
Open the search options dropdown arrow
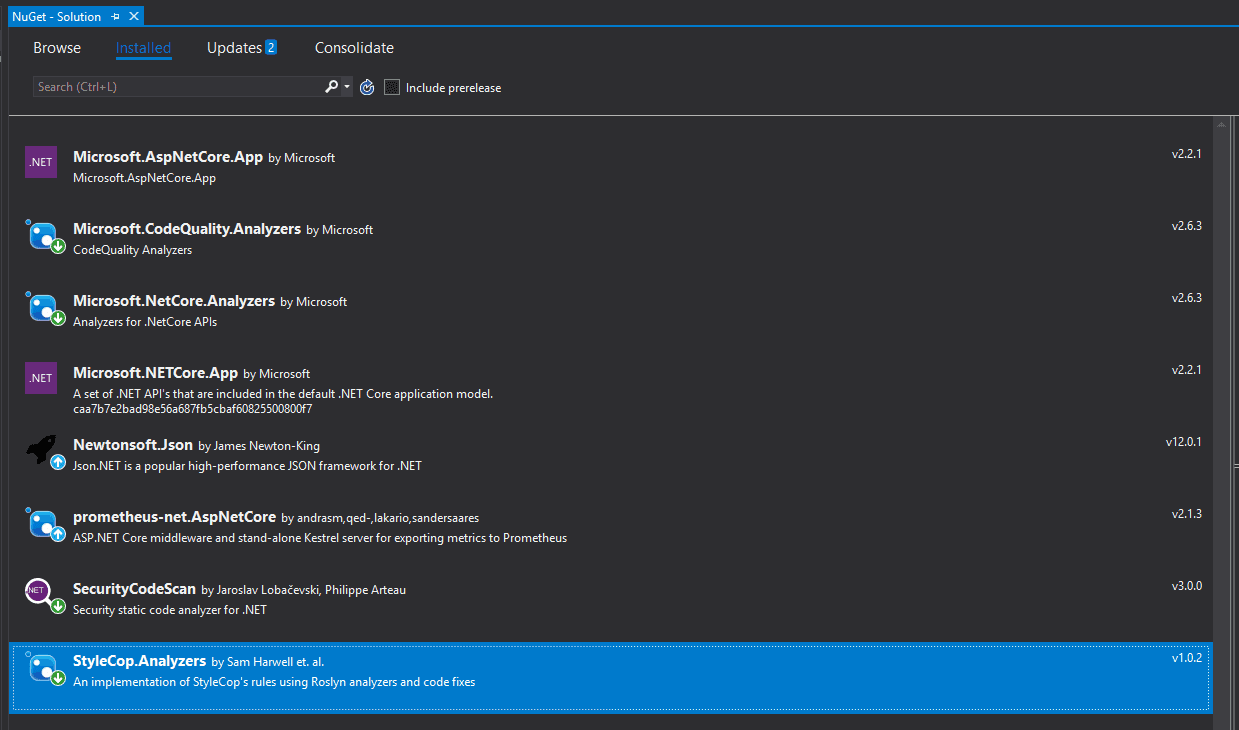347,87
